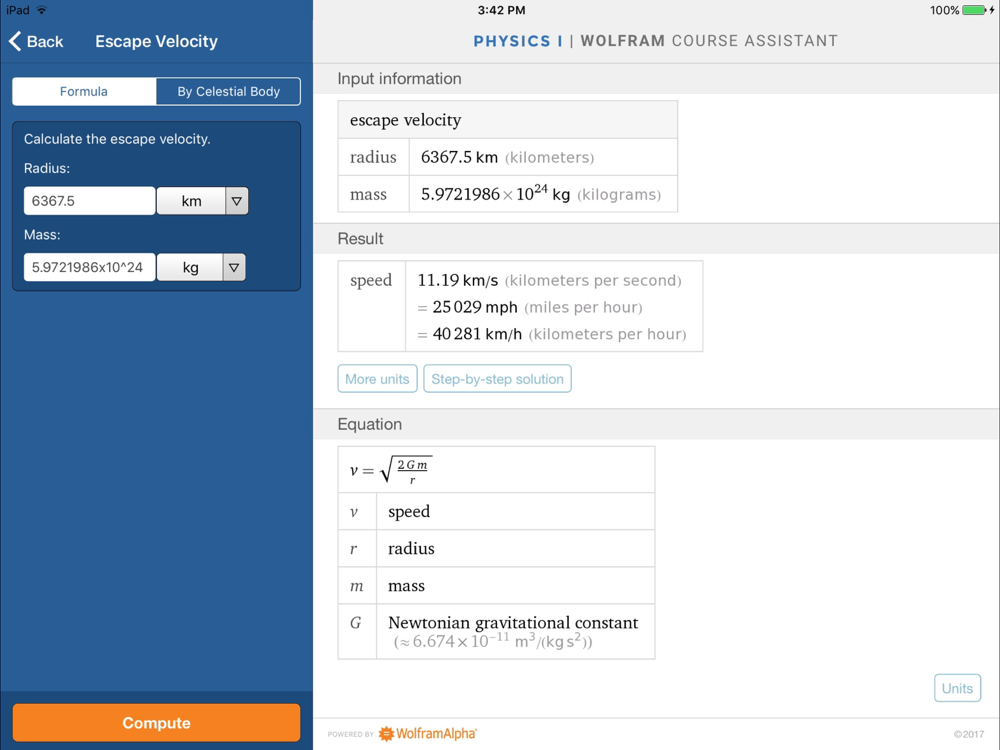Screen dimensions: 1000x750
Task: Tap the Units button near the equation
Action: [x=957, y=688]
